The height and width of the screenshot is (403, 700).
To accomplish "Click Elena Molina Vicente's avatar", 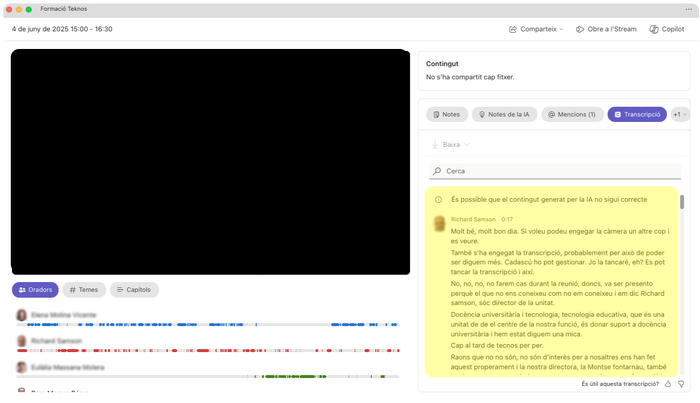I will (x=21, y=315).
